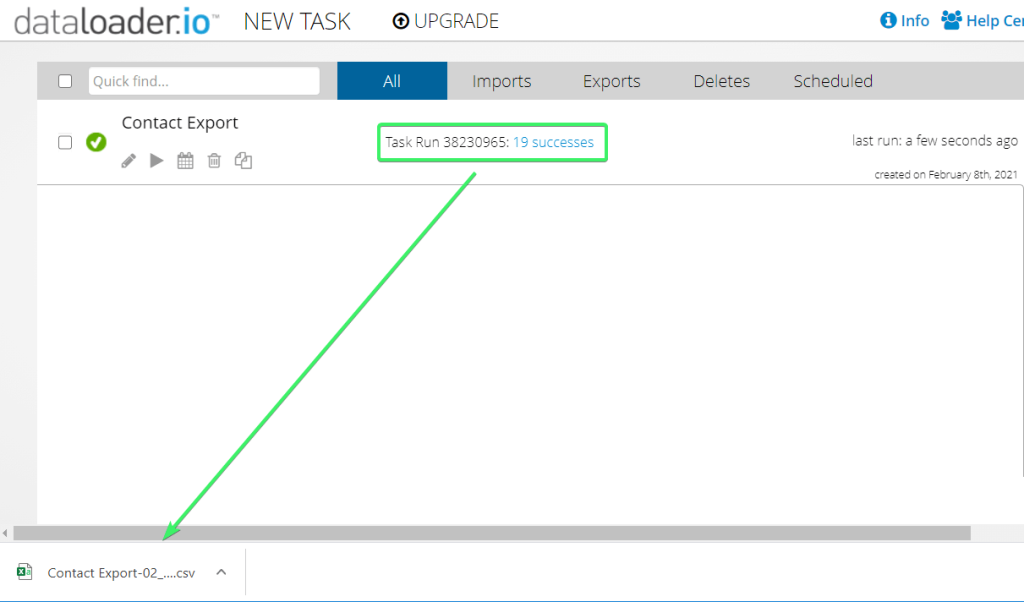Screen dimensions: 1024x602
Task: Schedule the Contact Export task
Action: tap(185, 160)
